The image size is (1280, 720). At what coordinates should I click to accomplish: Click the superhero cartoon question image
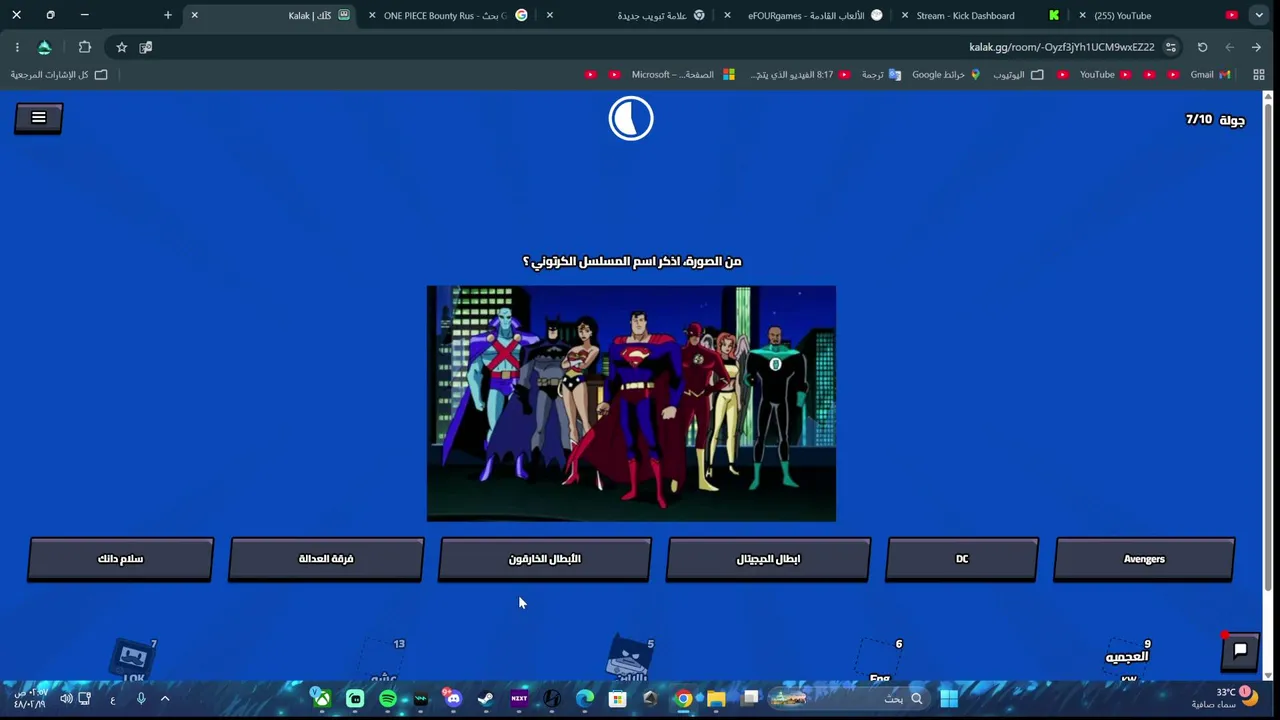[631, 403]
